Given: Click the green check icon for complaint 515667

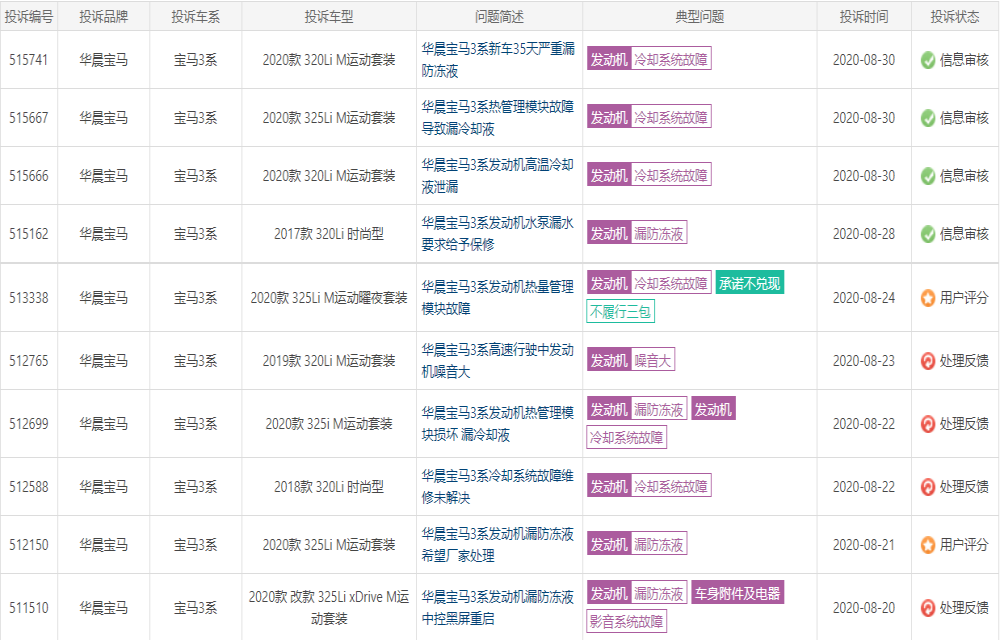Looking at the screenshot, I should point(928,118).
